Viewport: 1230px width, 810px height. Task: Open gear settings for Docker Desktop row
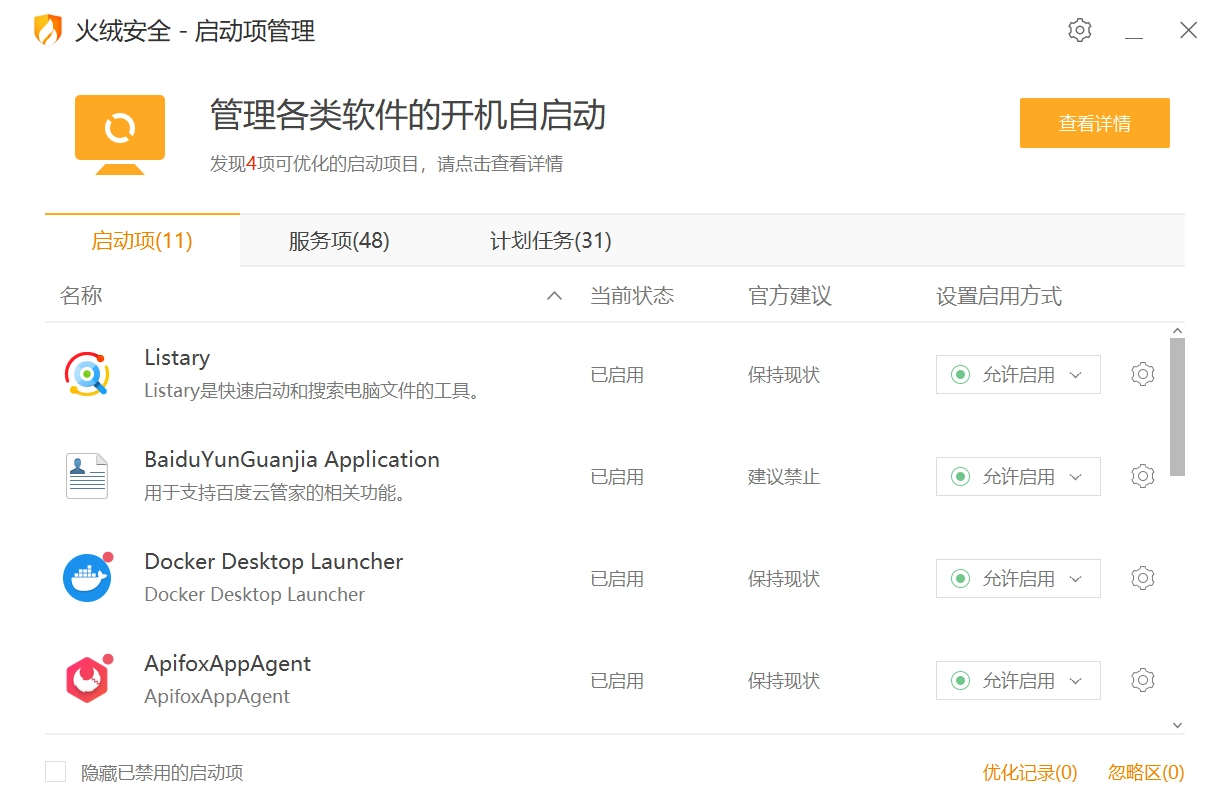(x=1143, y=578)
